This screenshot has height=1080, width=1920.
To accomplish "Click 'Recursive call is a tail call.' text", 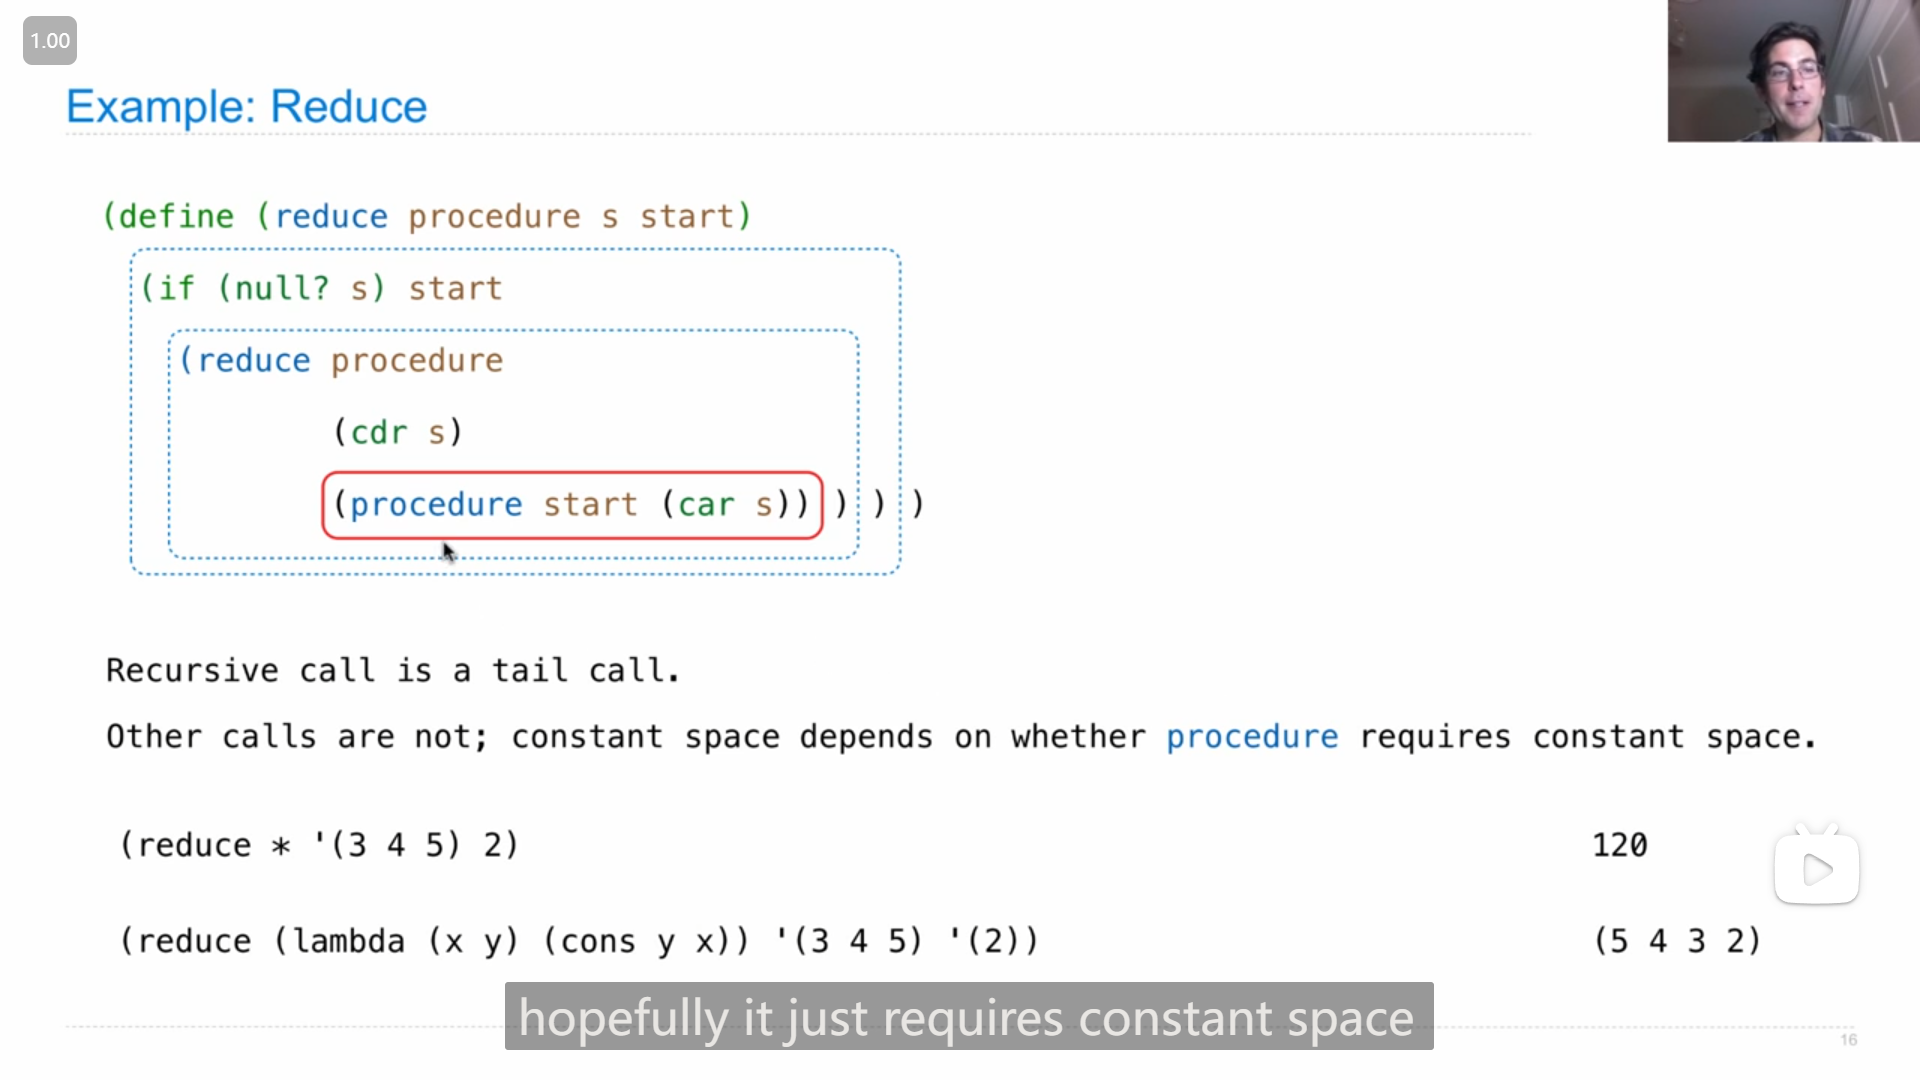I will click(393, 670).
